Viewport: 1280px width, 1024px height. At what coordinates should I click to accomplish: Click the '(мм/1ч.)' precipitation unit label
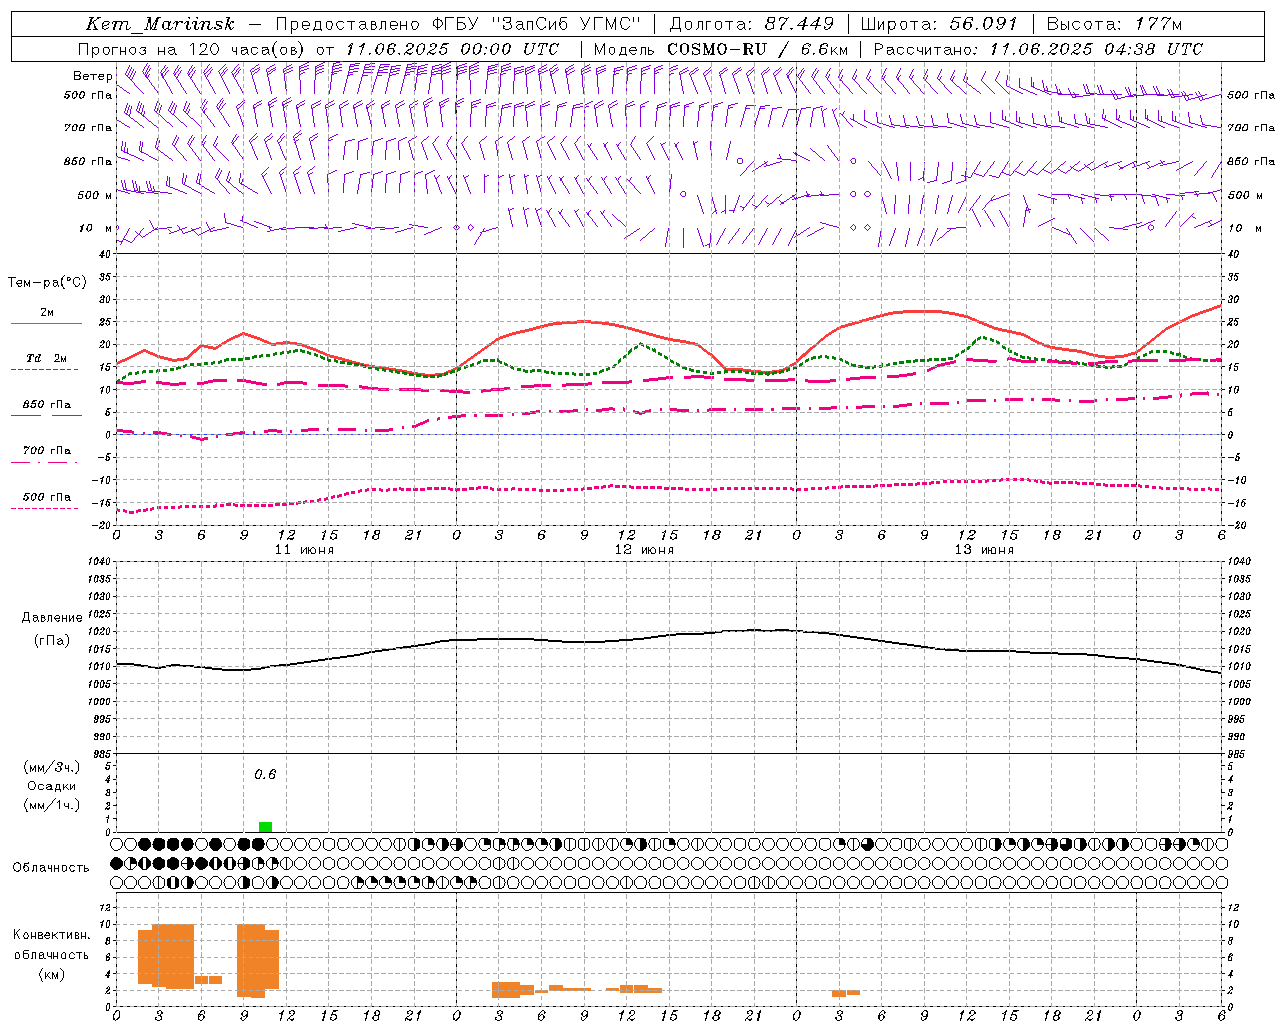[x=52, y=805]
